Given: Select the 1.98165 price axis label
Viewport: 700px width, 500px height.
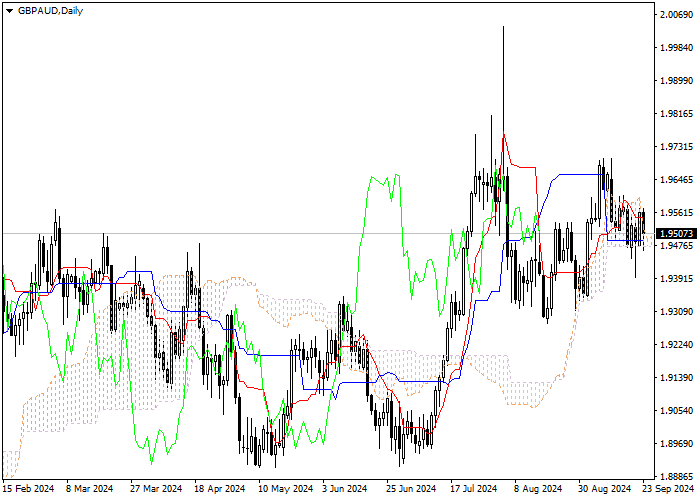Looking at the screenshot, I should pyautogui.click(x=676, y=114).
